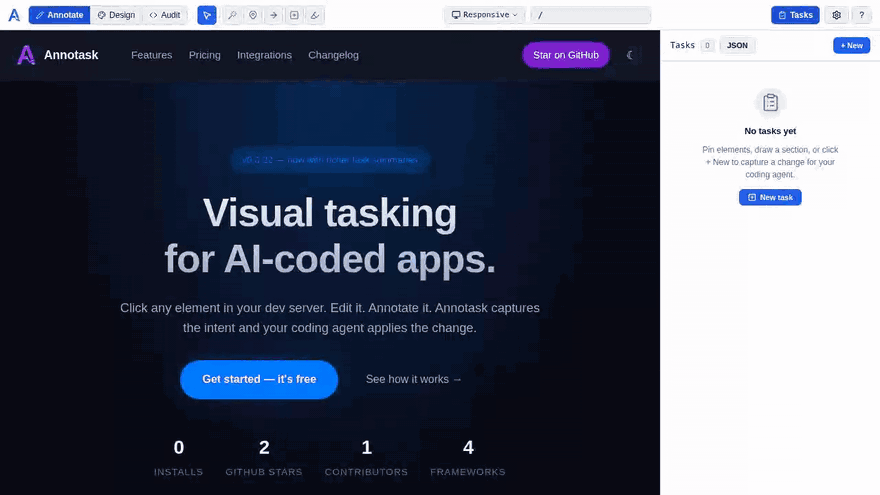Click the tasks count badge showing 0
Screen dimensions: 880x495
coord(707,45)
